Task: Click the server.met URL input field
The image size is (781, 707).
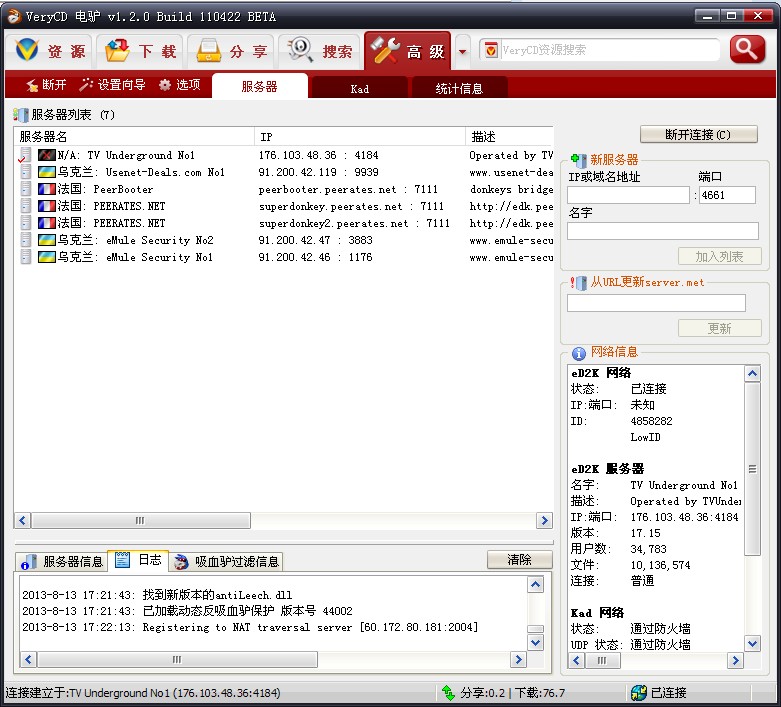Action: click(656, 302)
